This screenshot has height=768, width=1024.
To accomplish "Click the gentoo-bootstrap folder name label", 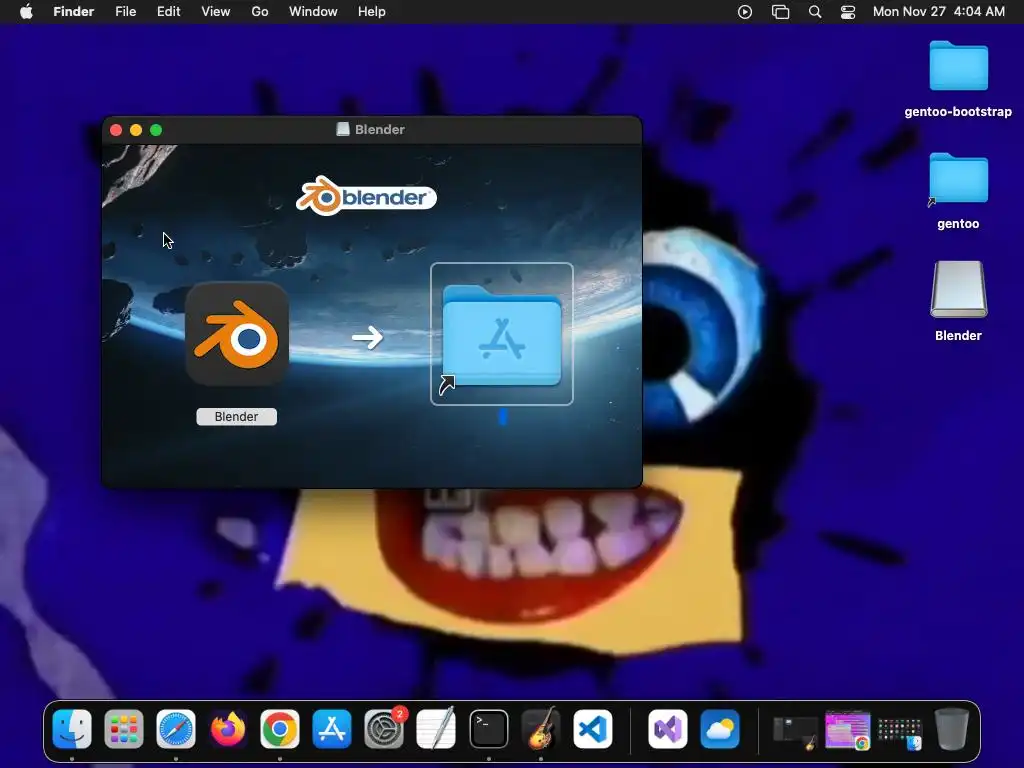I will coord(958,112).
